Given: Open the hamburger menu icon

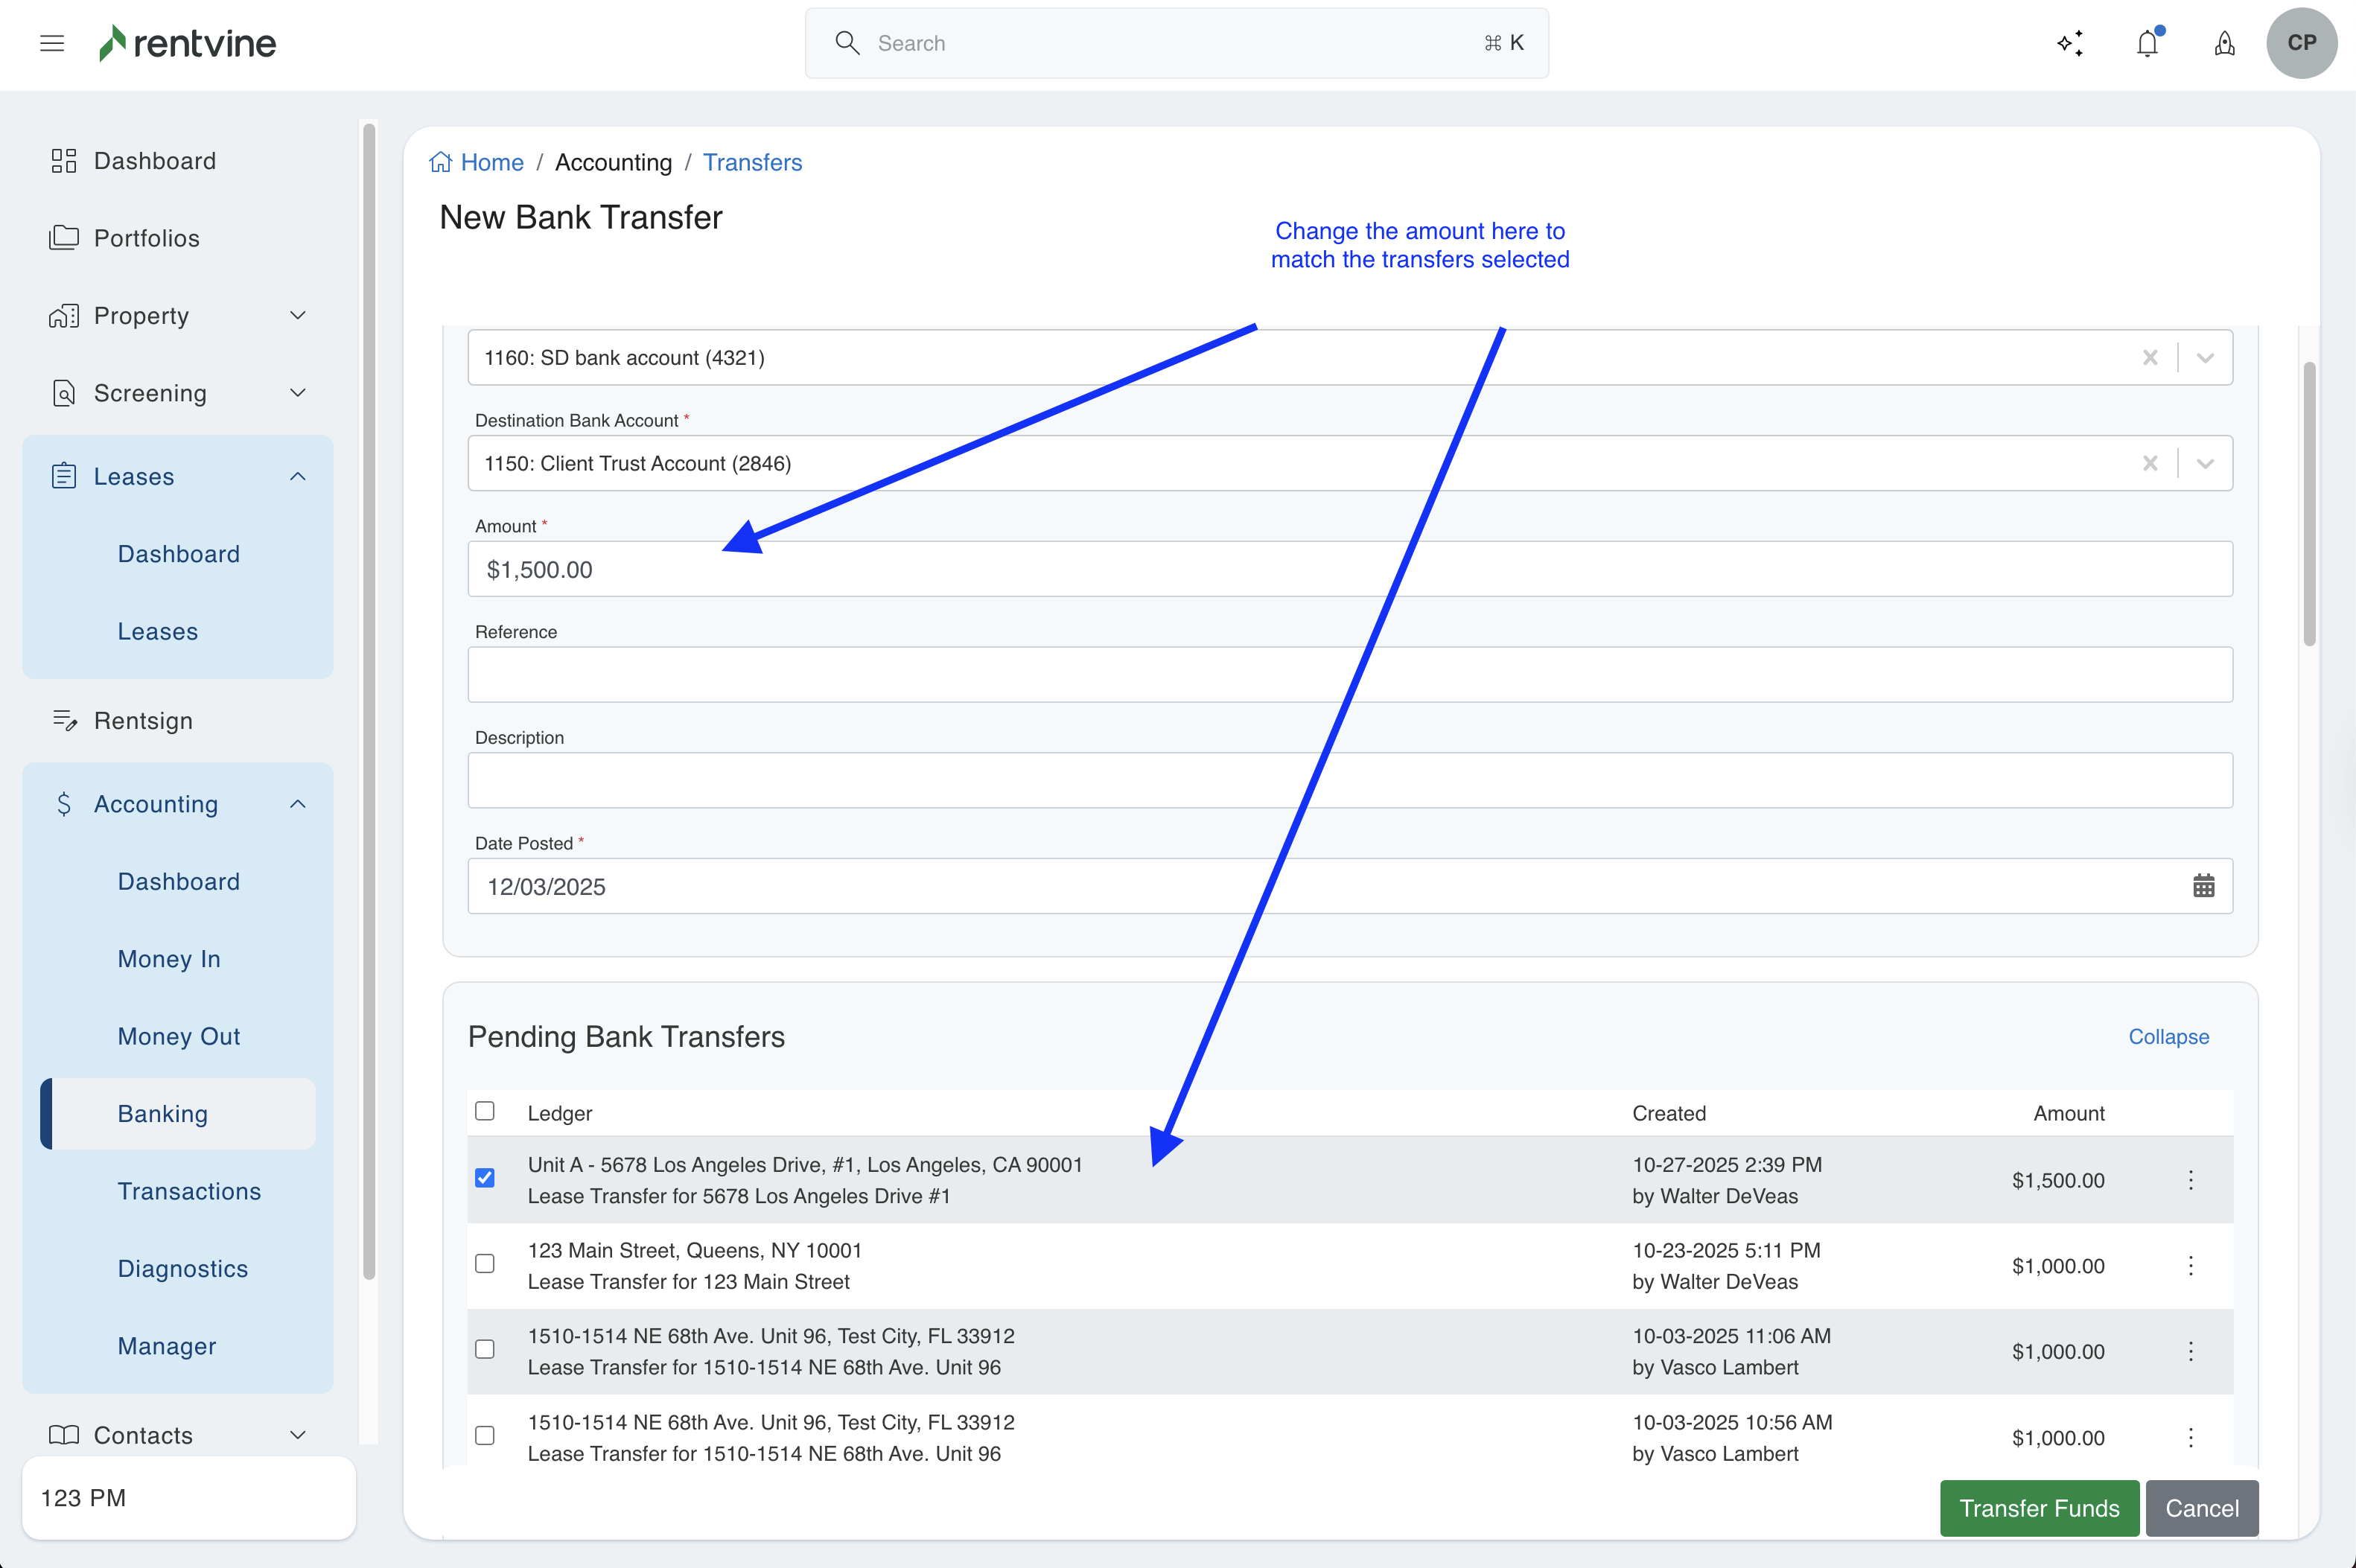Looking at the screenshot, I should [x=52, y=43].
